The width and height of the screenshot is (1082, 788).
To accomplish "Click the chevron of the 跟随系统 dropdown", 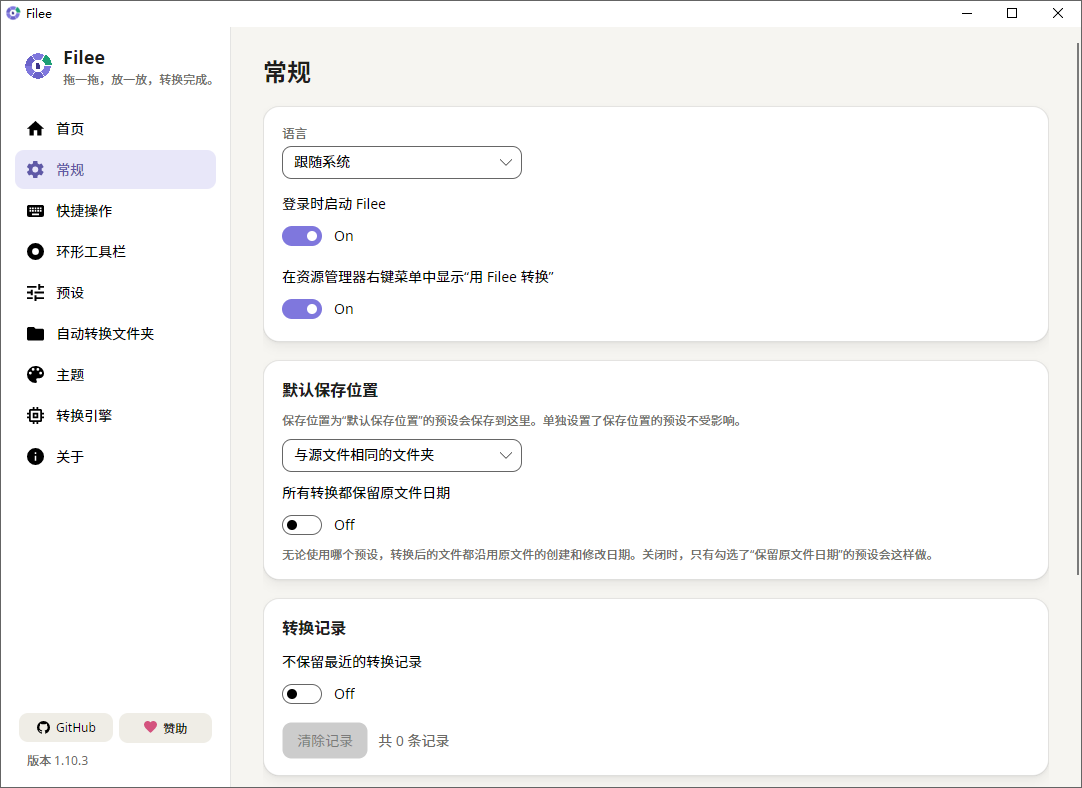I will point(506,162).
